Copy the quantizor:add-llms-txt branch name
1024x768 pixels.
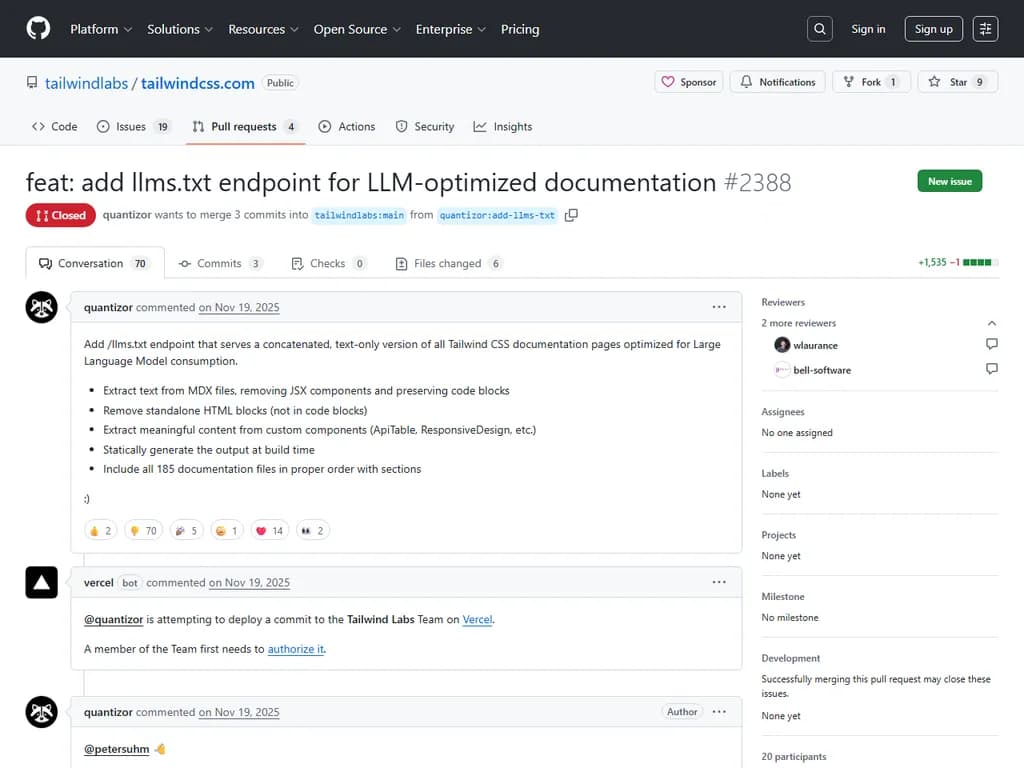coord(570,214)
